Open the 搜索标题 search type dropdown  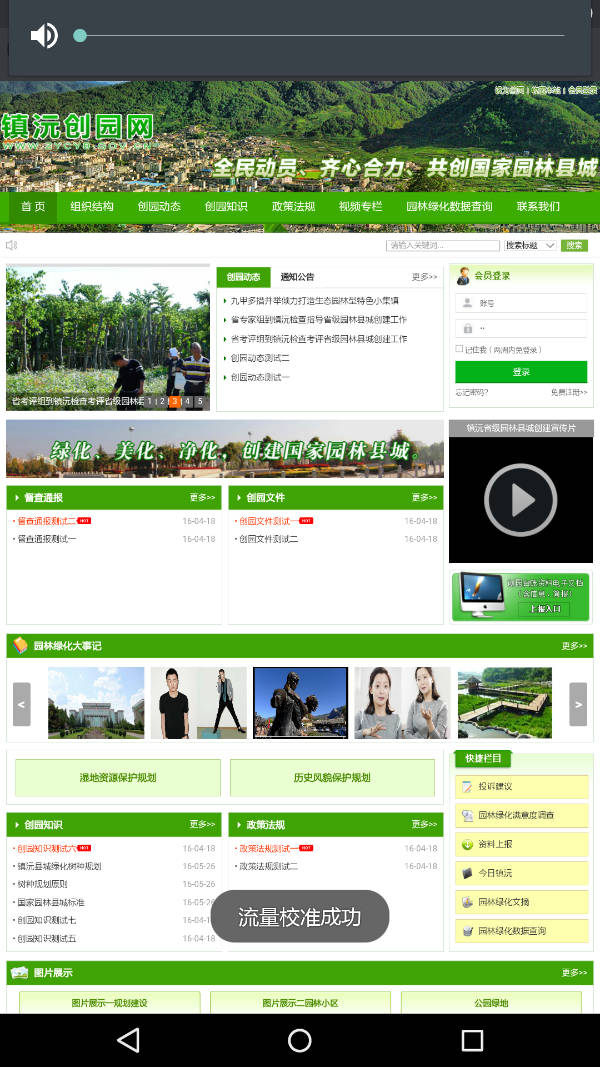[x=528, y=246]
